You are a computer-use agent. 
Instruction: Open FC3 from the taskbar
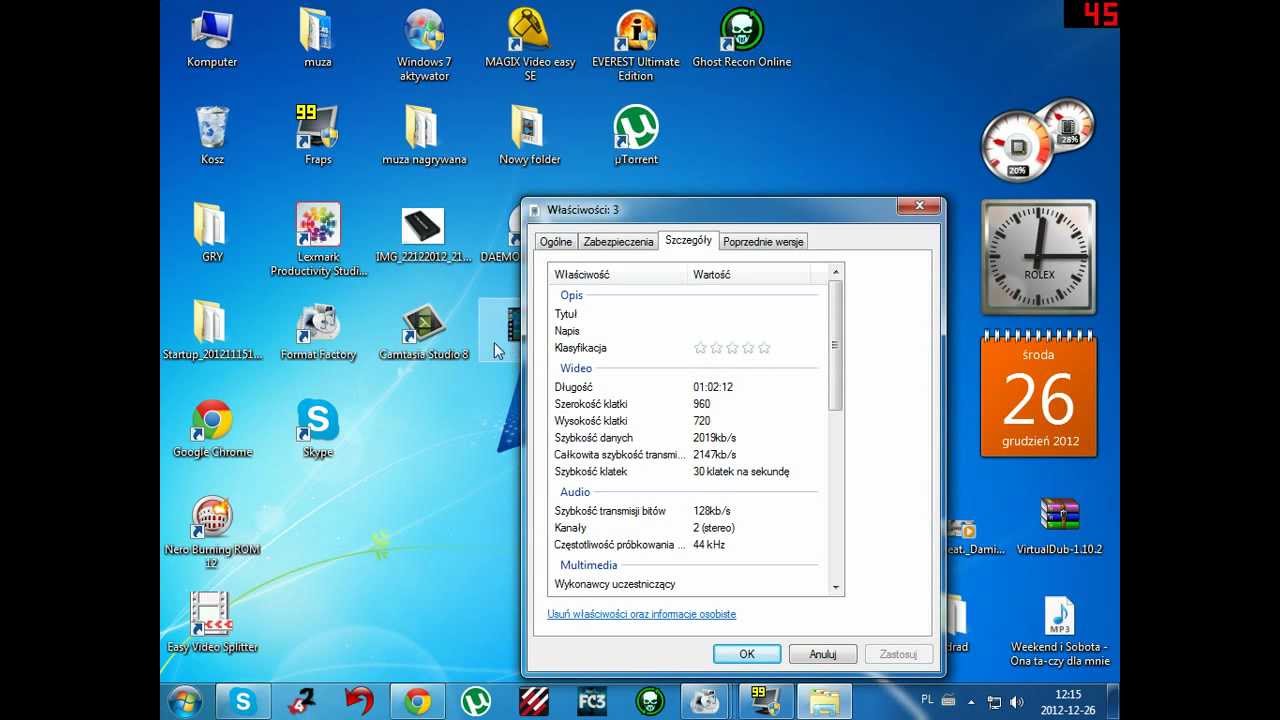click(592, 701)
